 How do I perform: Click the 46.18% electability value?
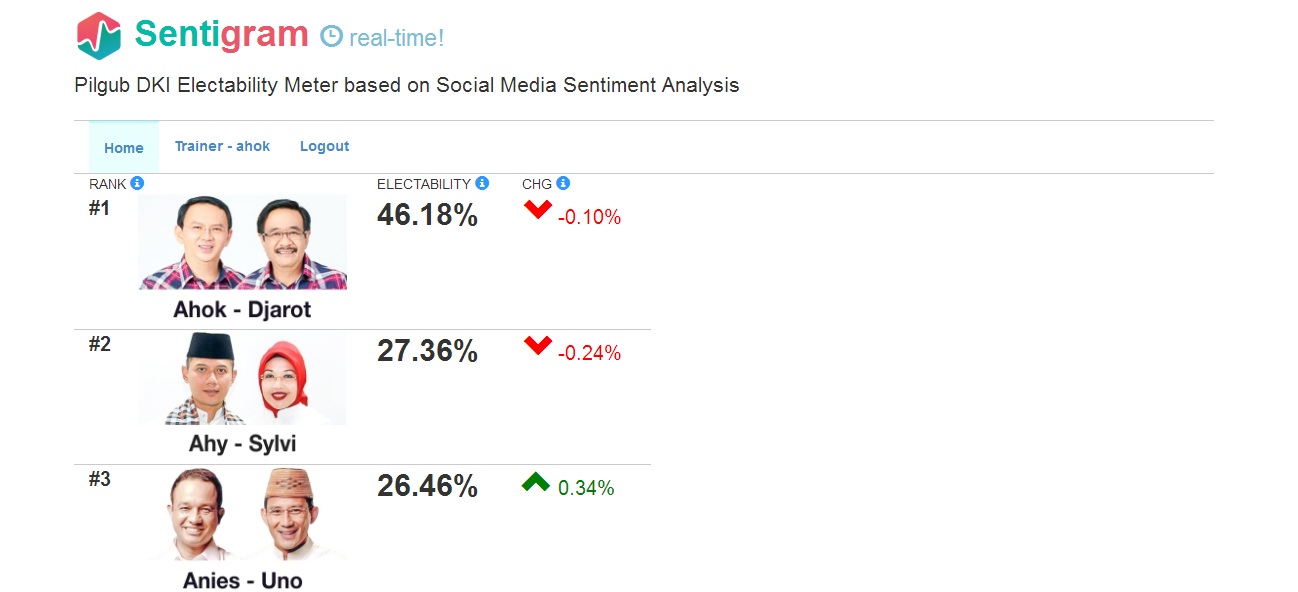[x=427, y=215]
